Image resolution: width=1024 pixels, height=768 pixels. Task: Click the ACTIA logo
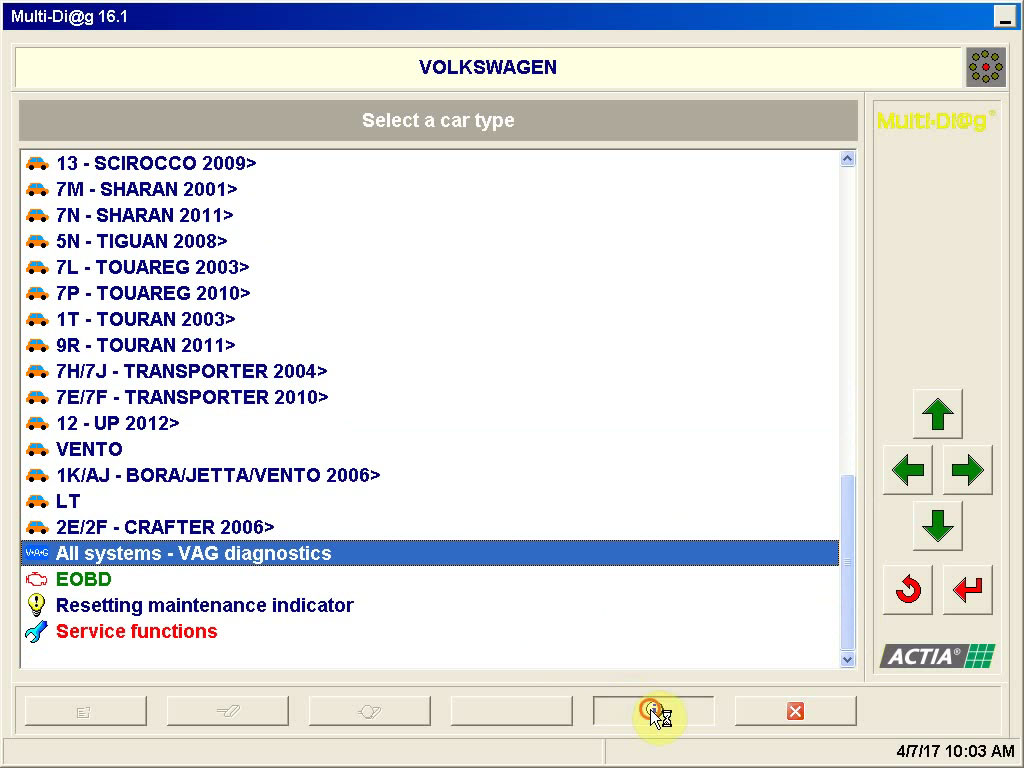coord(937,656)
